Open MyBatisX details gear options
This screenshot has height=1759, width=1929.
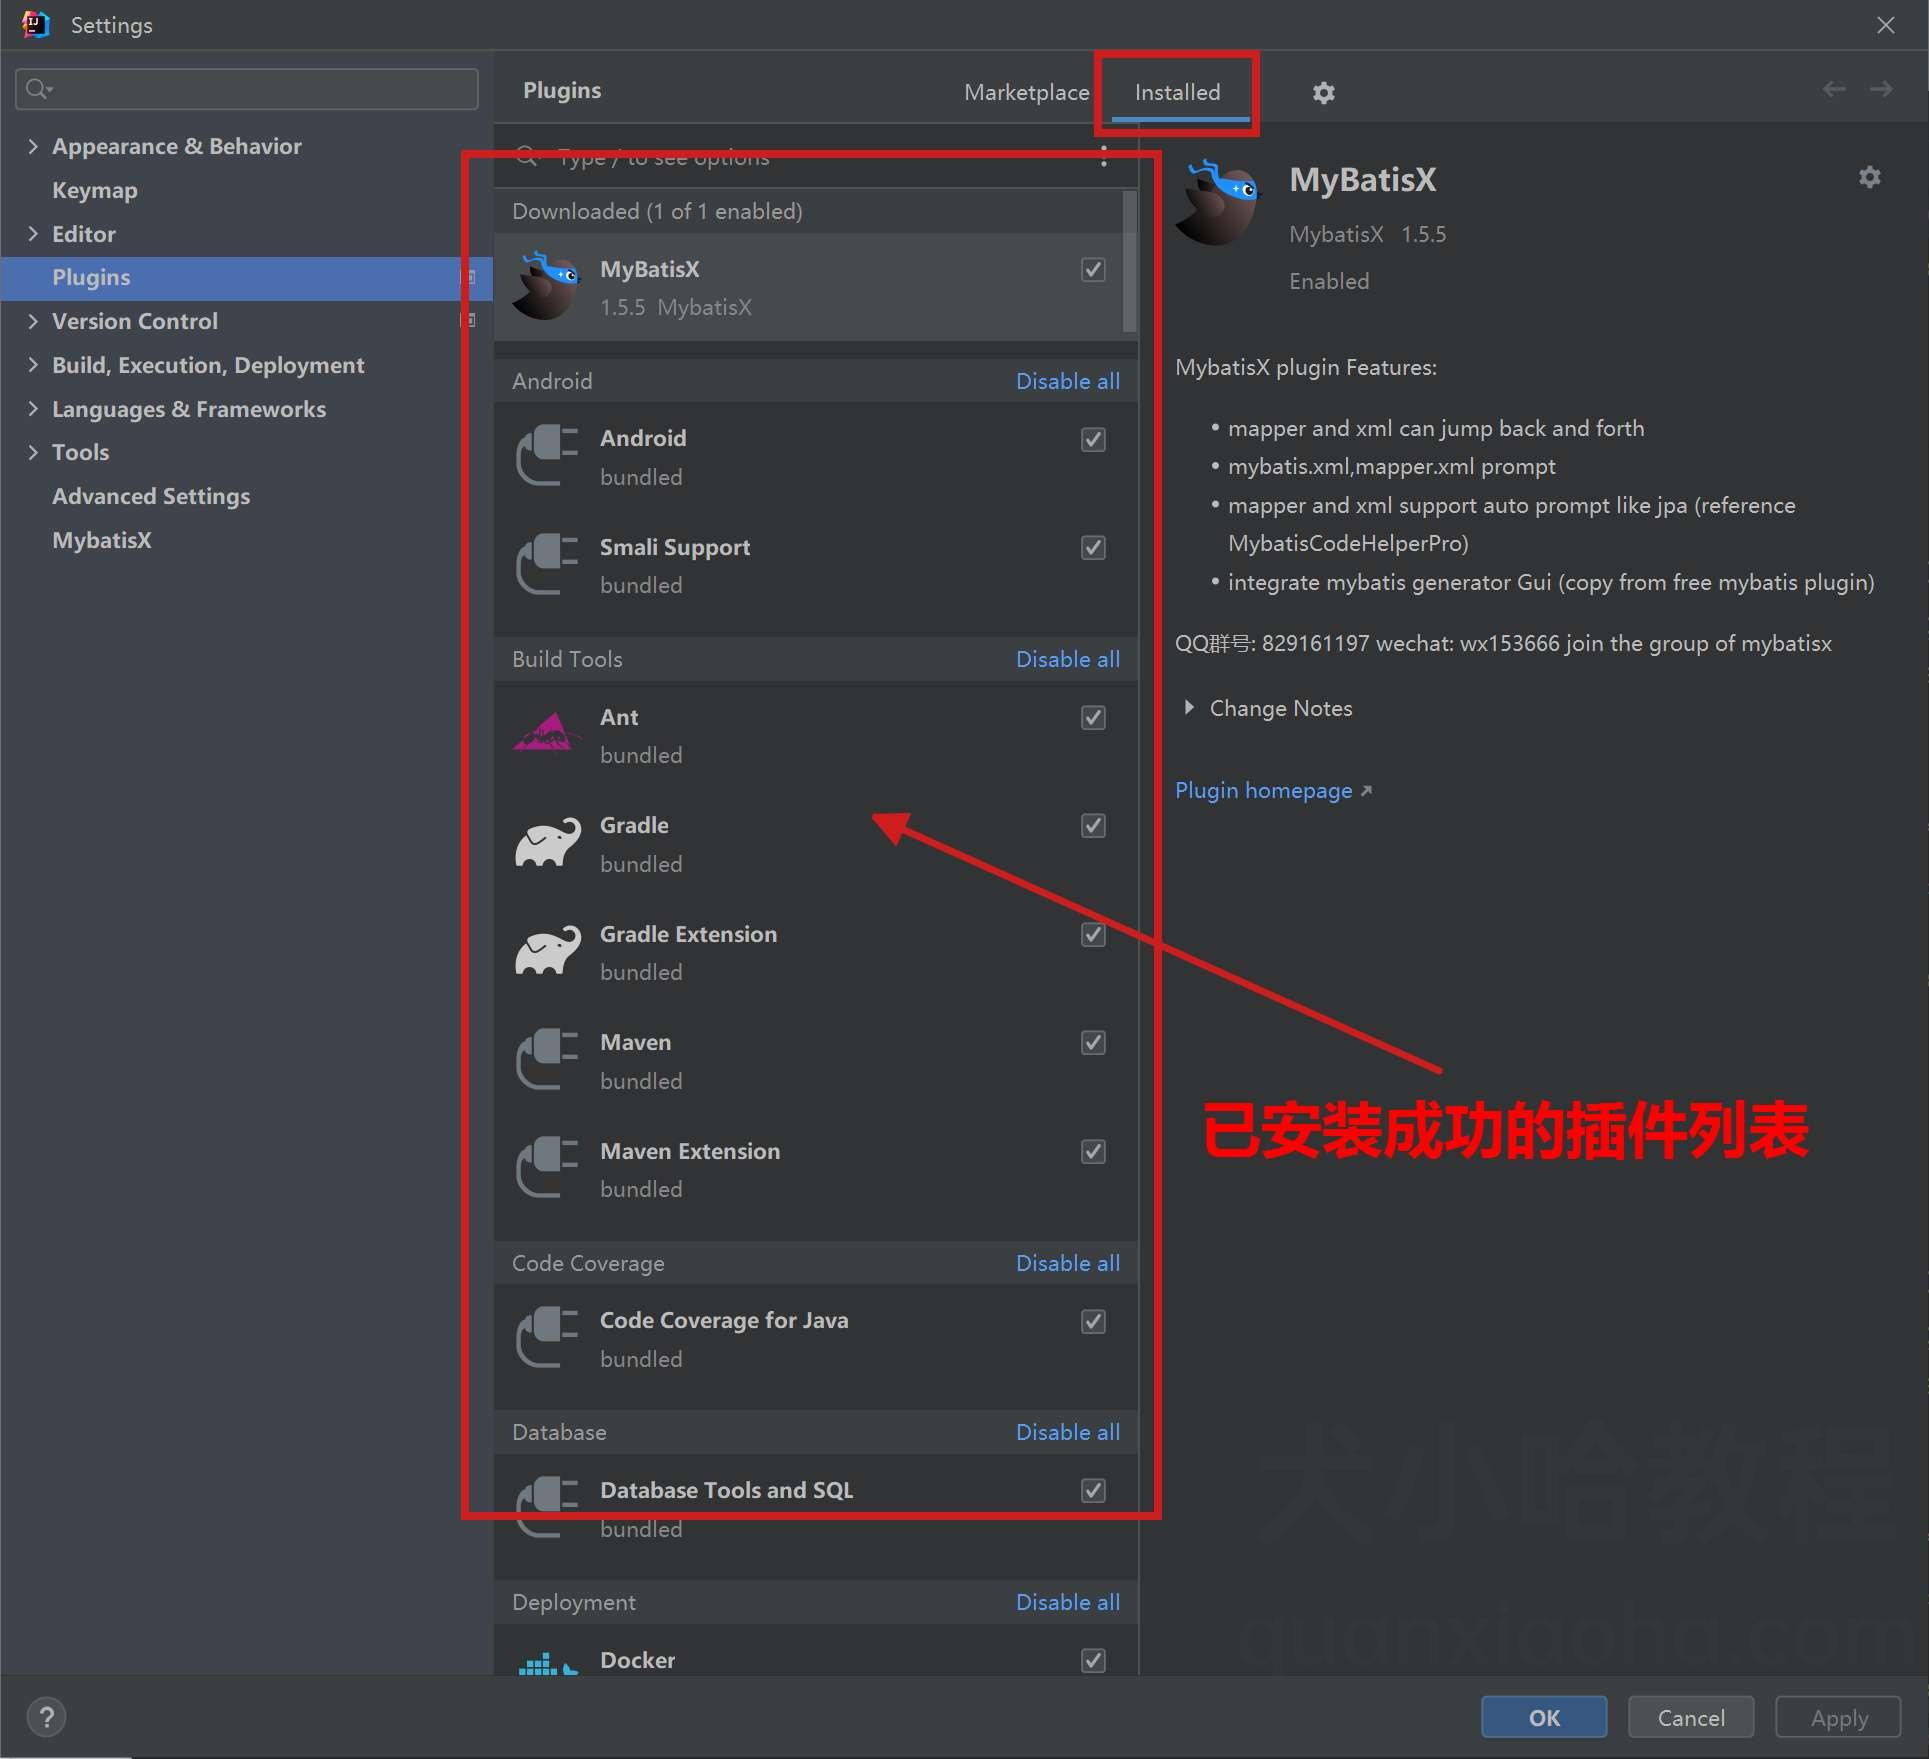1869,177
